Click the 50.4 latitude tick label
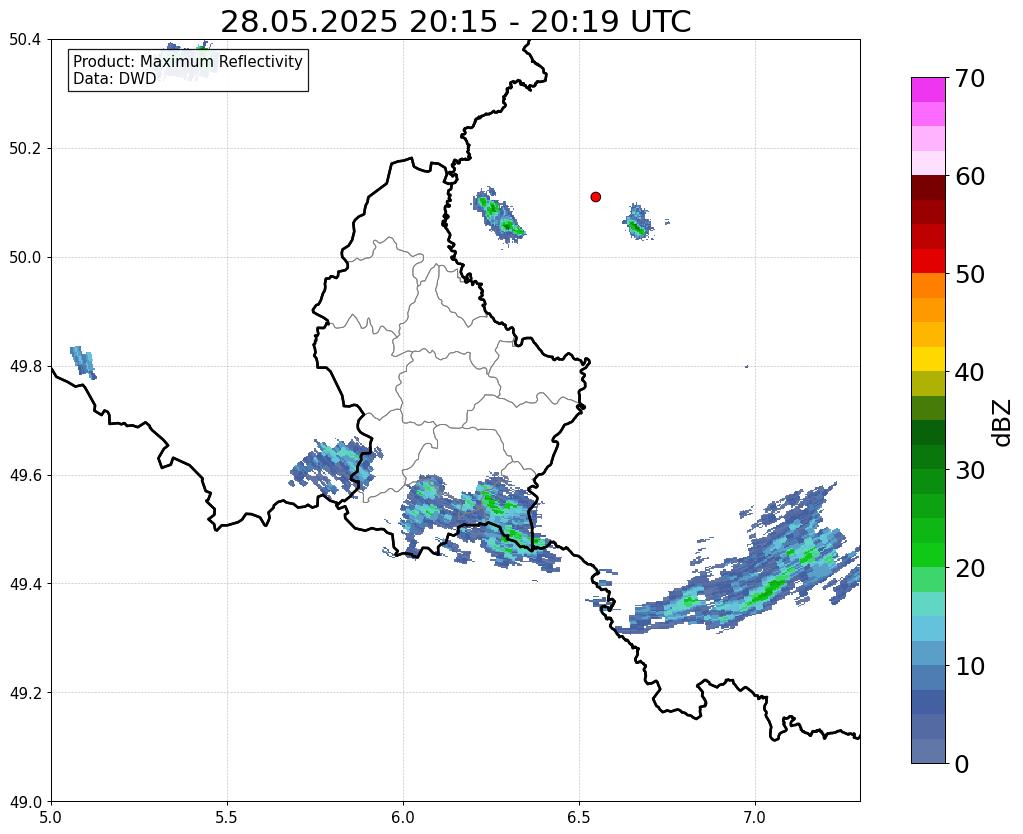 (x=25, y=40)
